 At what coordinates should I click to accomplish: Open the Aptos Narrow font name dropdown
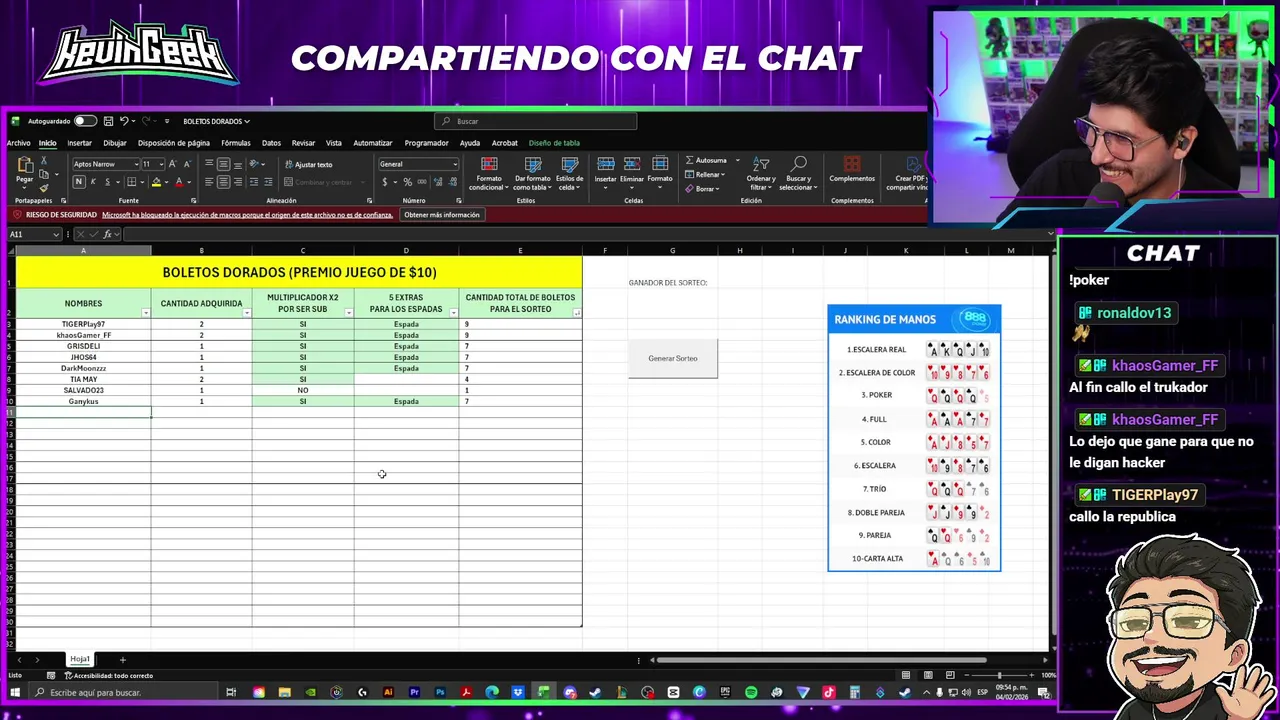136,164
